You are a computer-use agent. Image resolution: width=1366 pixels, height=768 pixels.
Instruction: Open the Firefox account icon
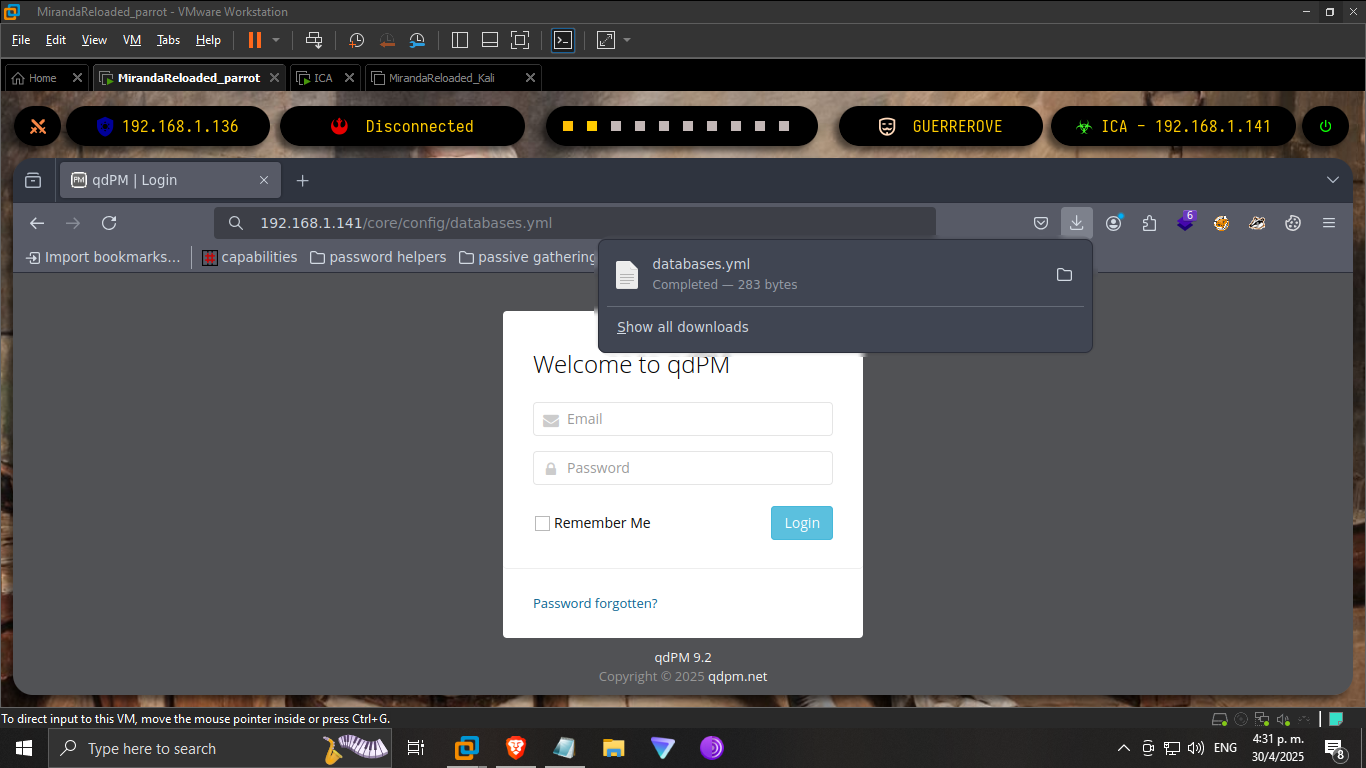tap(1113, 223)
